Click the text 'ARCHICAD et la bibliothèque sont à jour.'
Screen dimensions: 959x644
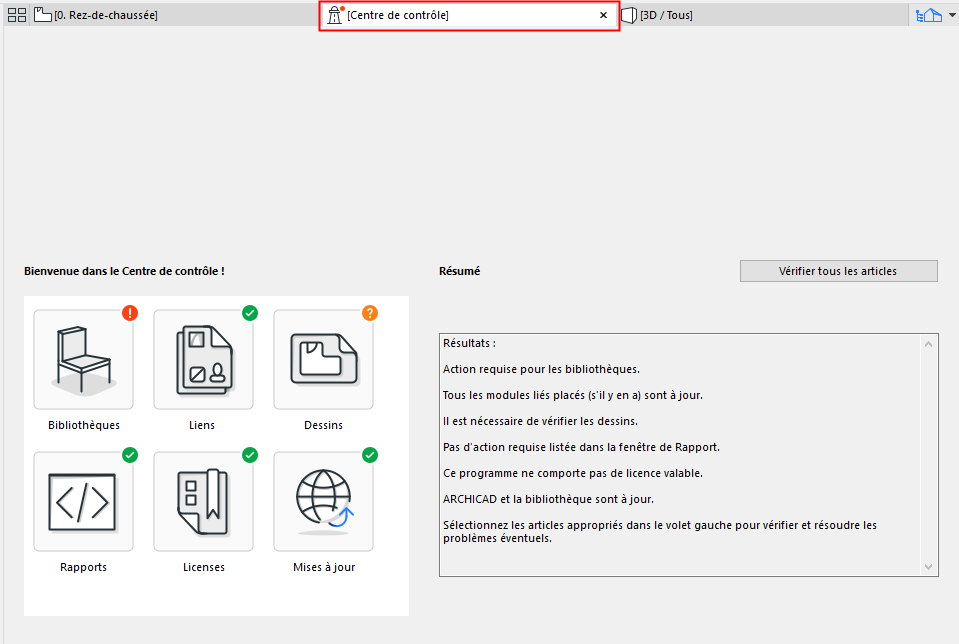(x=548, y=499)
